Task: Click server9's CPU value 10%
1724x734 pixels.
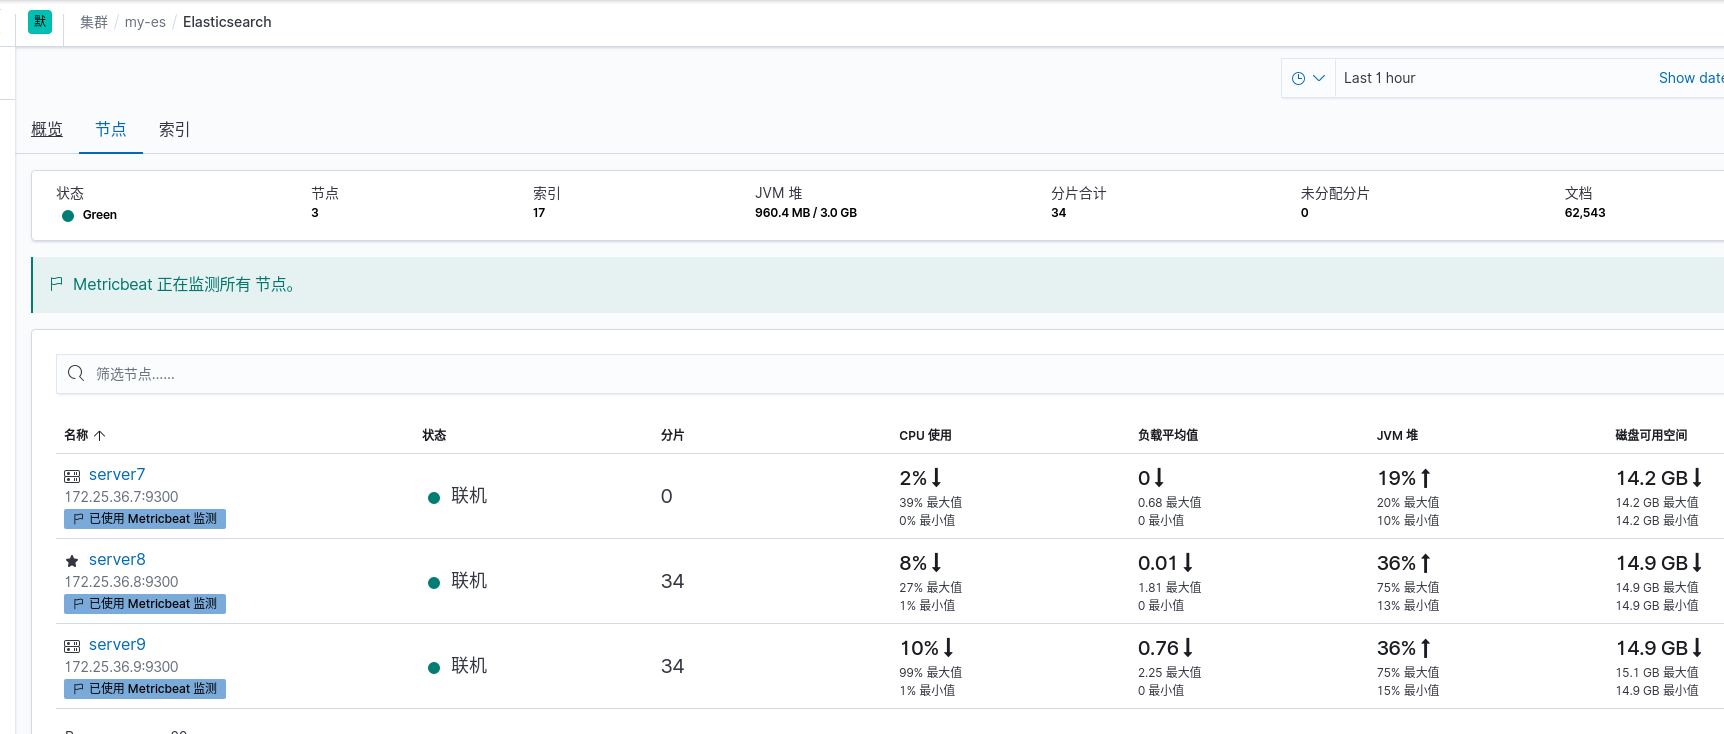Action: [919, 648]
